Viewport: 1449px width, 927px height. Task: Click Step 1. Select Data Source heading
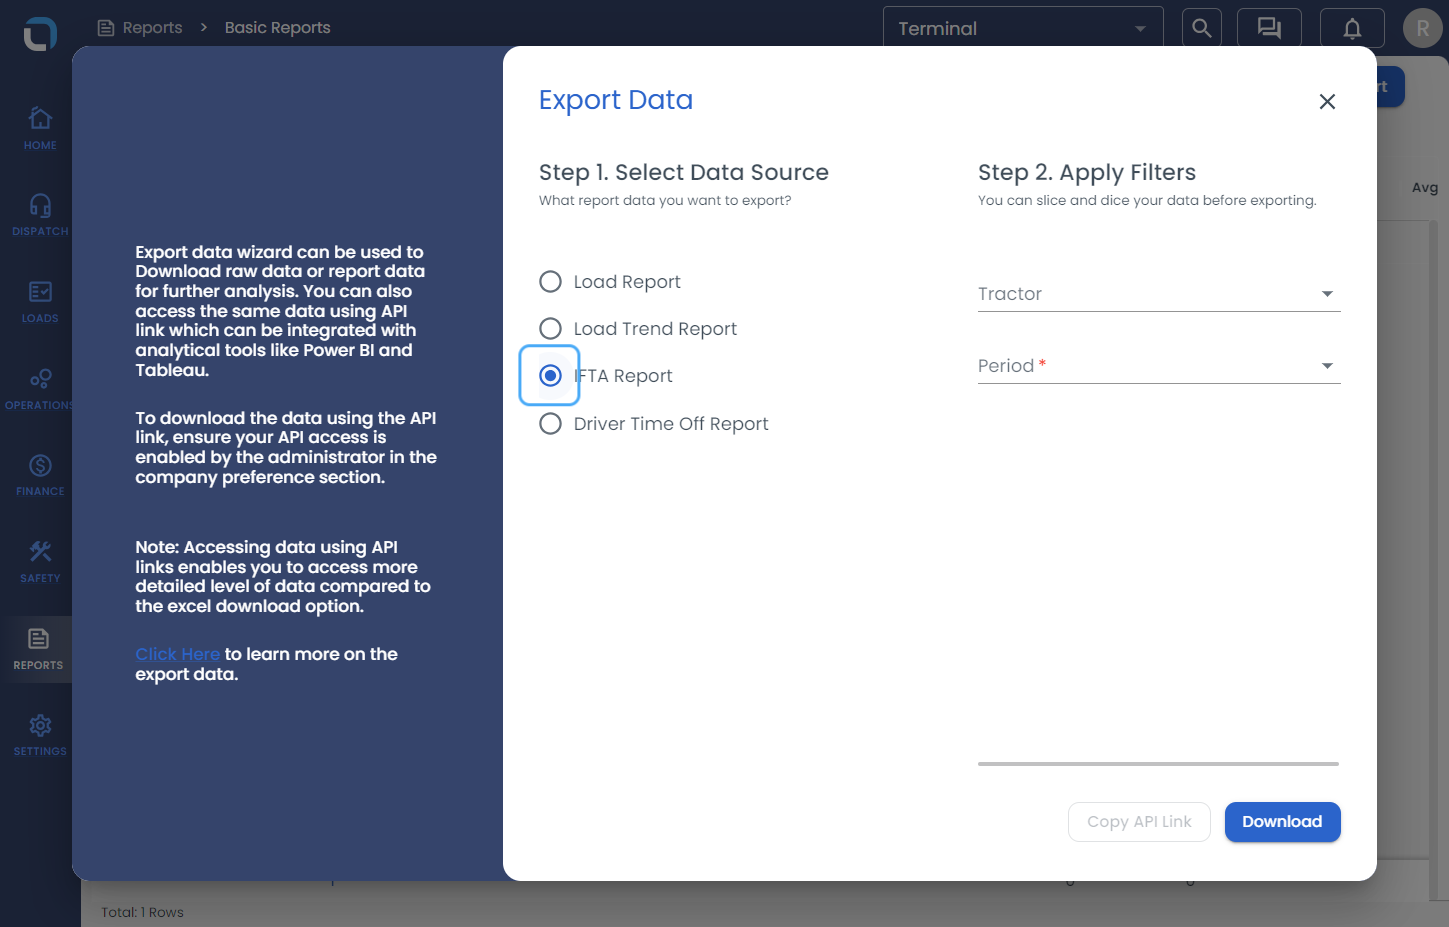point(683,172)
